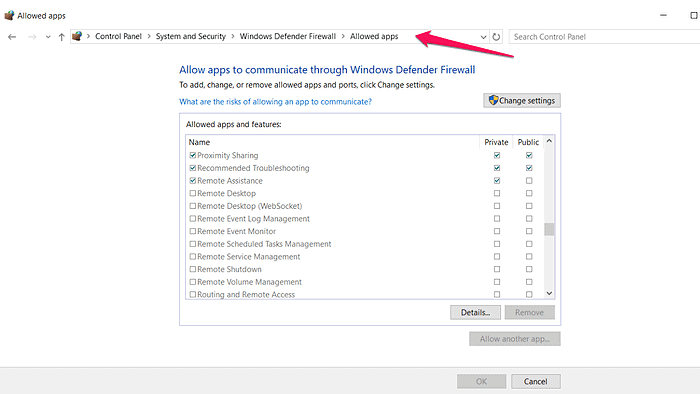
Task: Enable Remote Shutdown Private checkbox
Action: (x=497, y=269)
